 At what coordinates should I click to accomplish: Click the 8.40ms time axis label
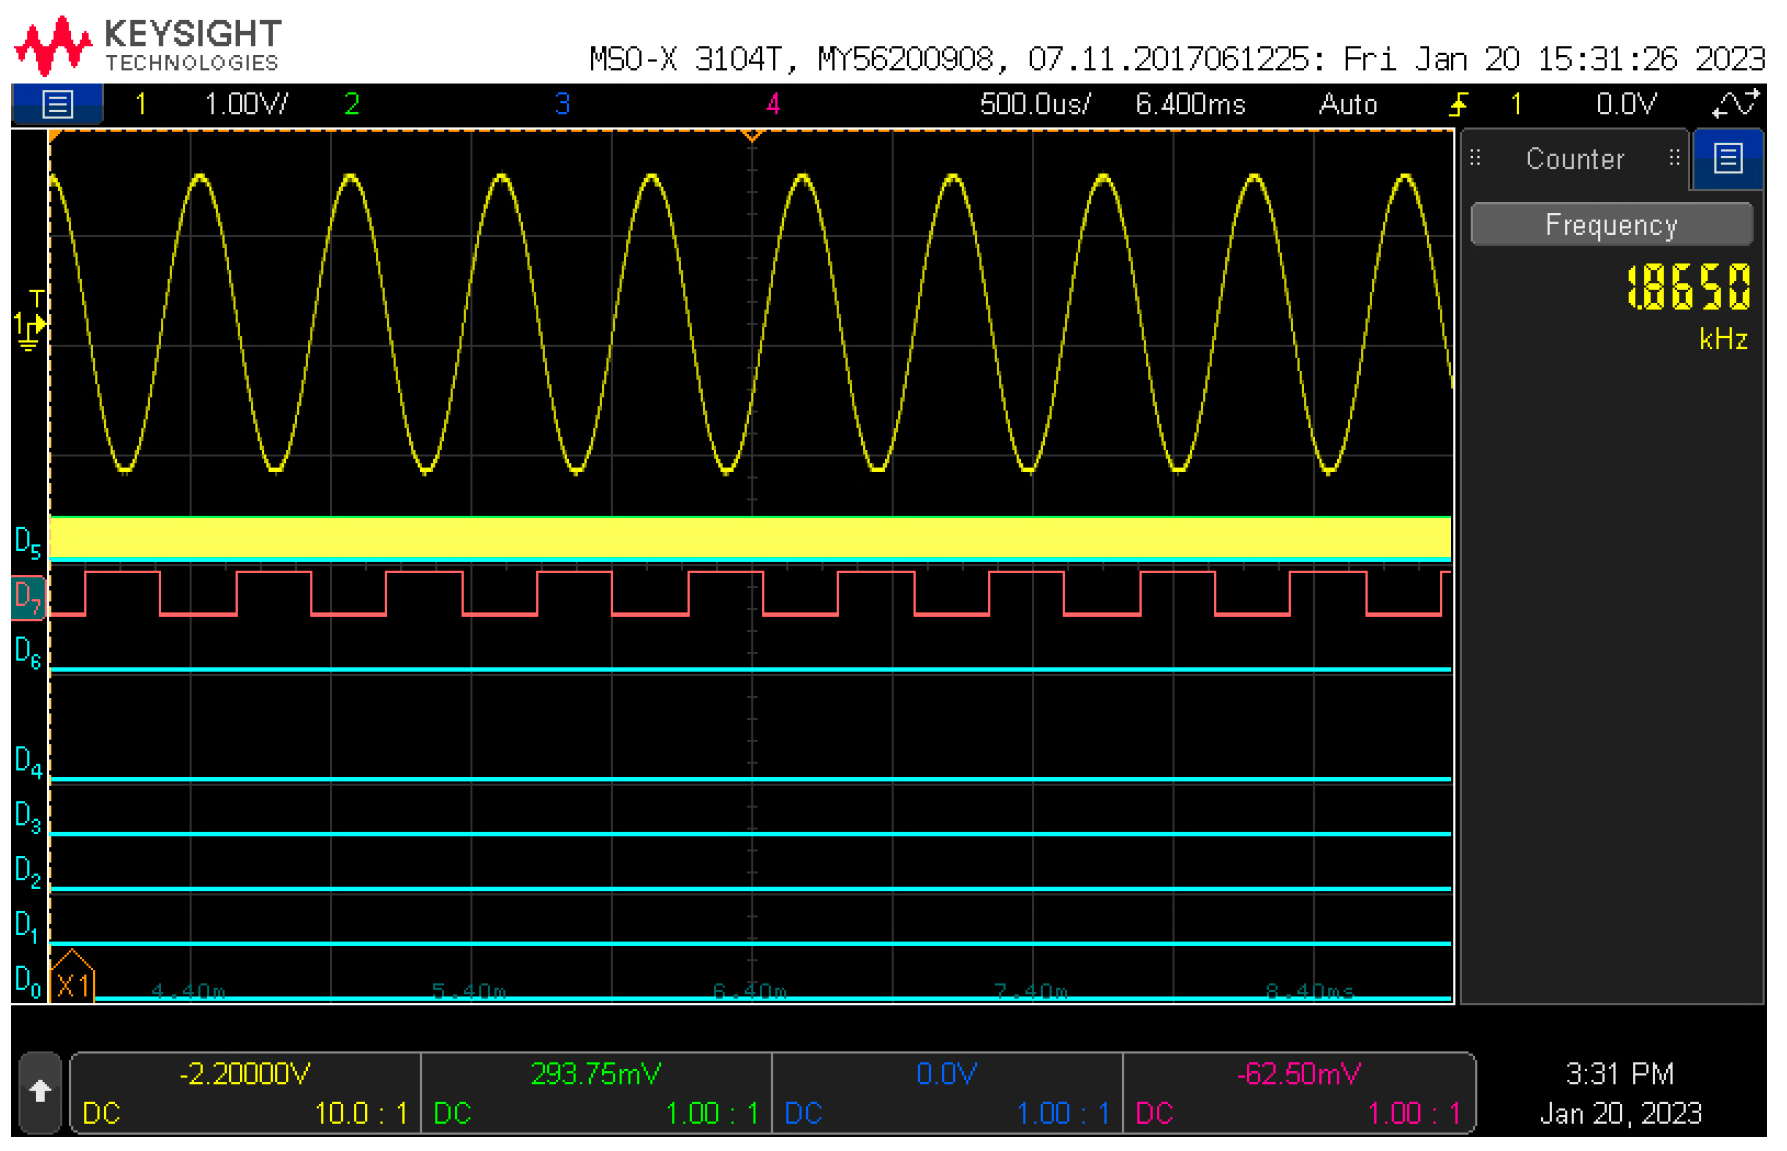point(1309,992)
